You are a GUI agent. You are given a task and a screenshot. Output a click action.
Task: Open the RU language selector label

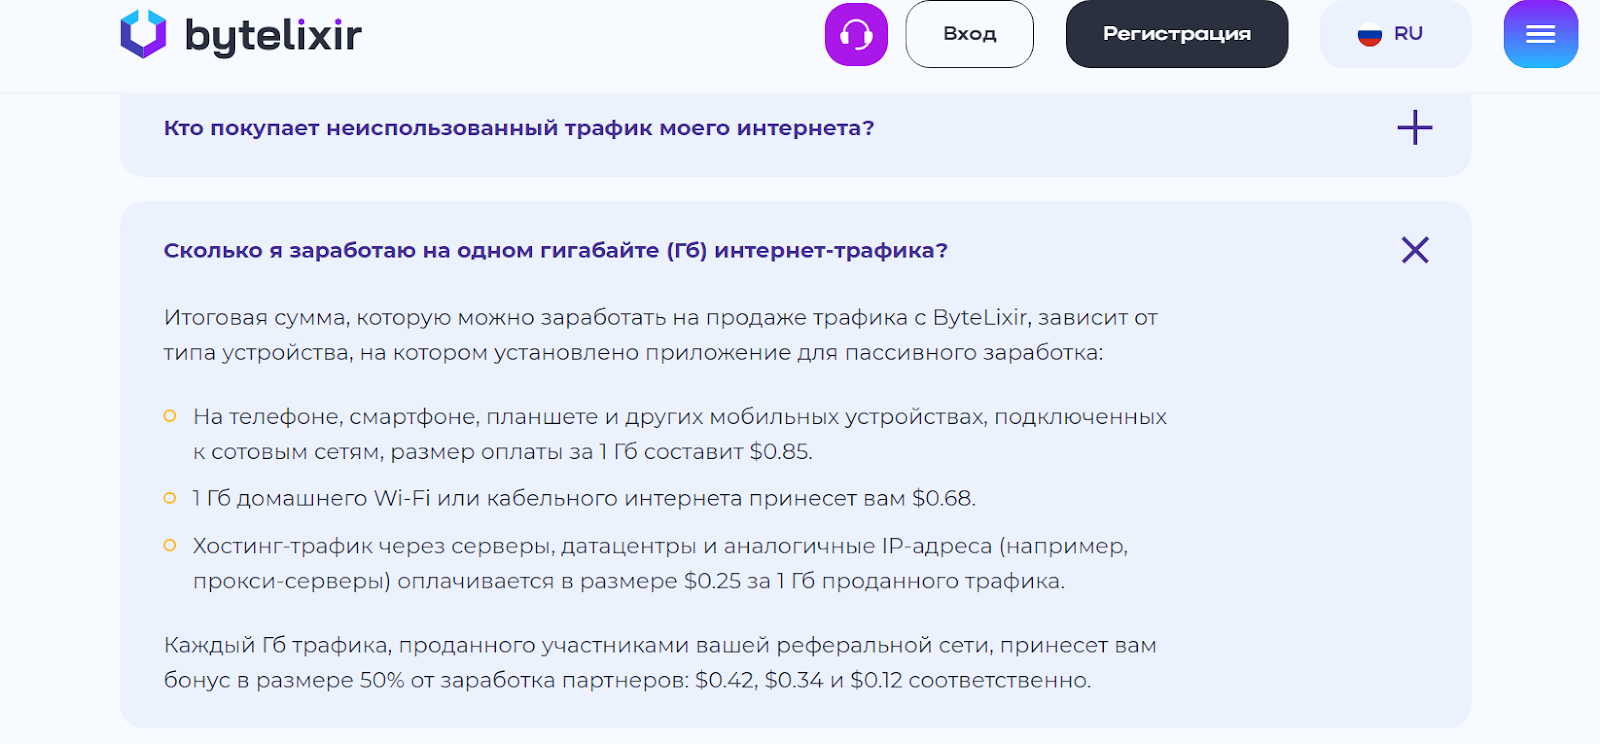pyautogui.click(x=1408, y=34)
